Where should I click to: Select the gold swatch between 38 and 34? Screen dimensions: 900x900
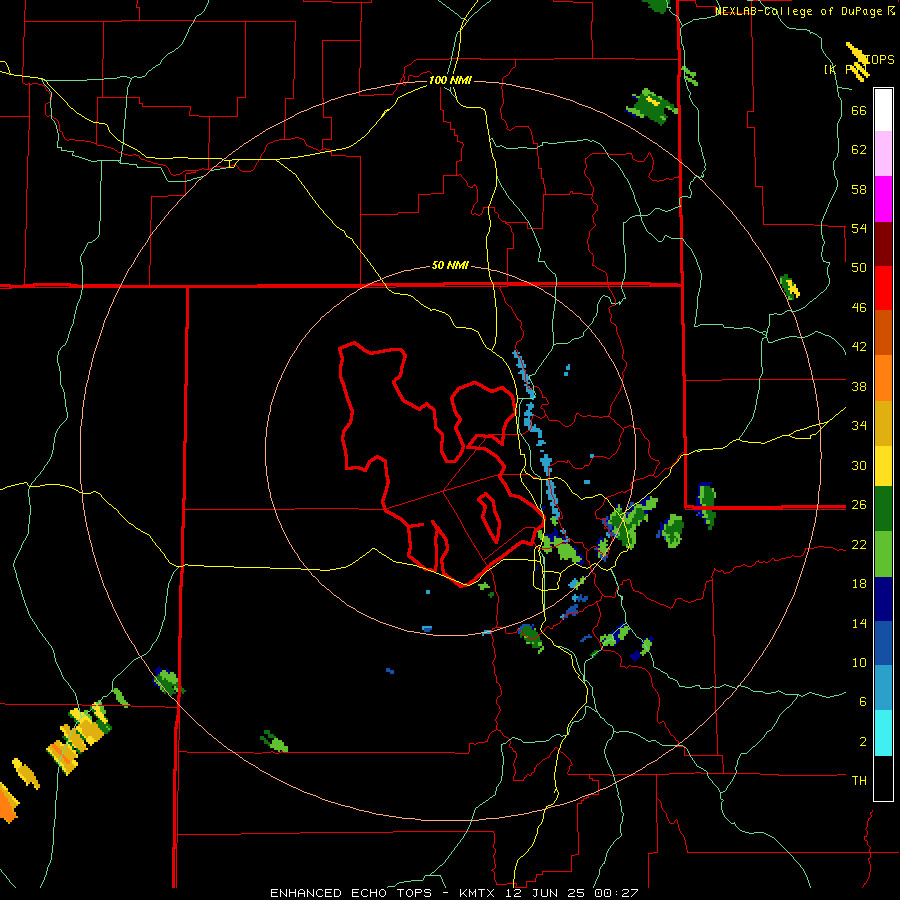click(x=883, y=423)
